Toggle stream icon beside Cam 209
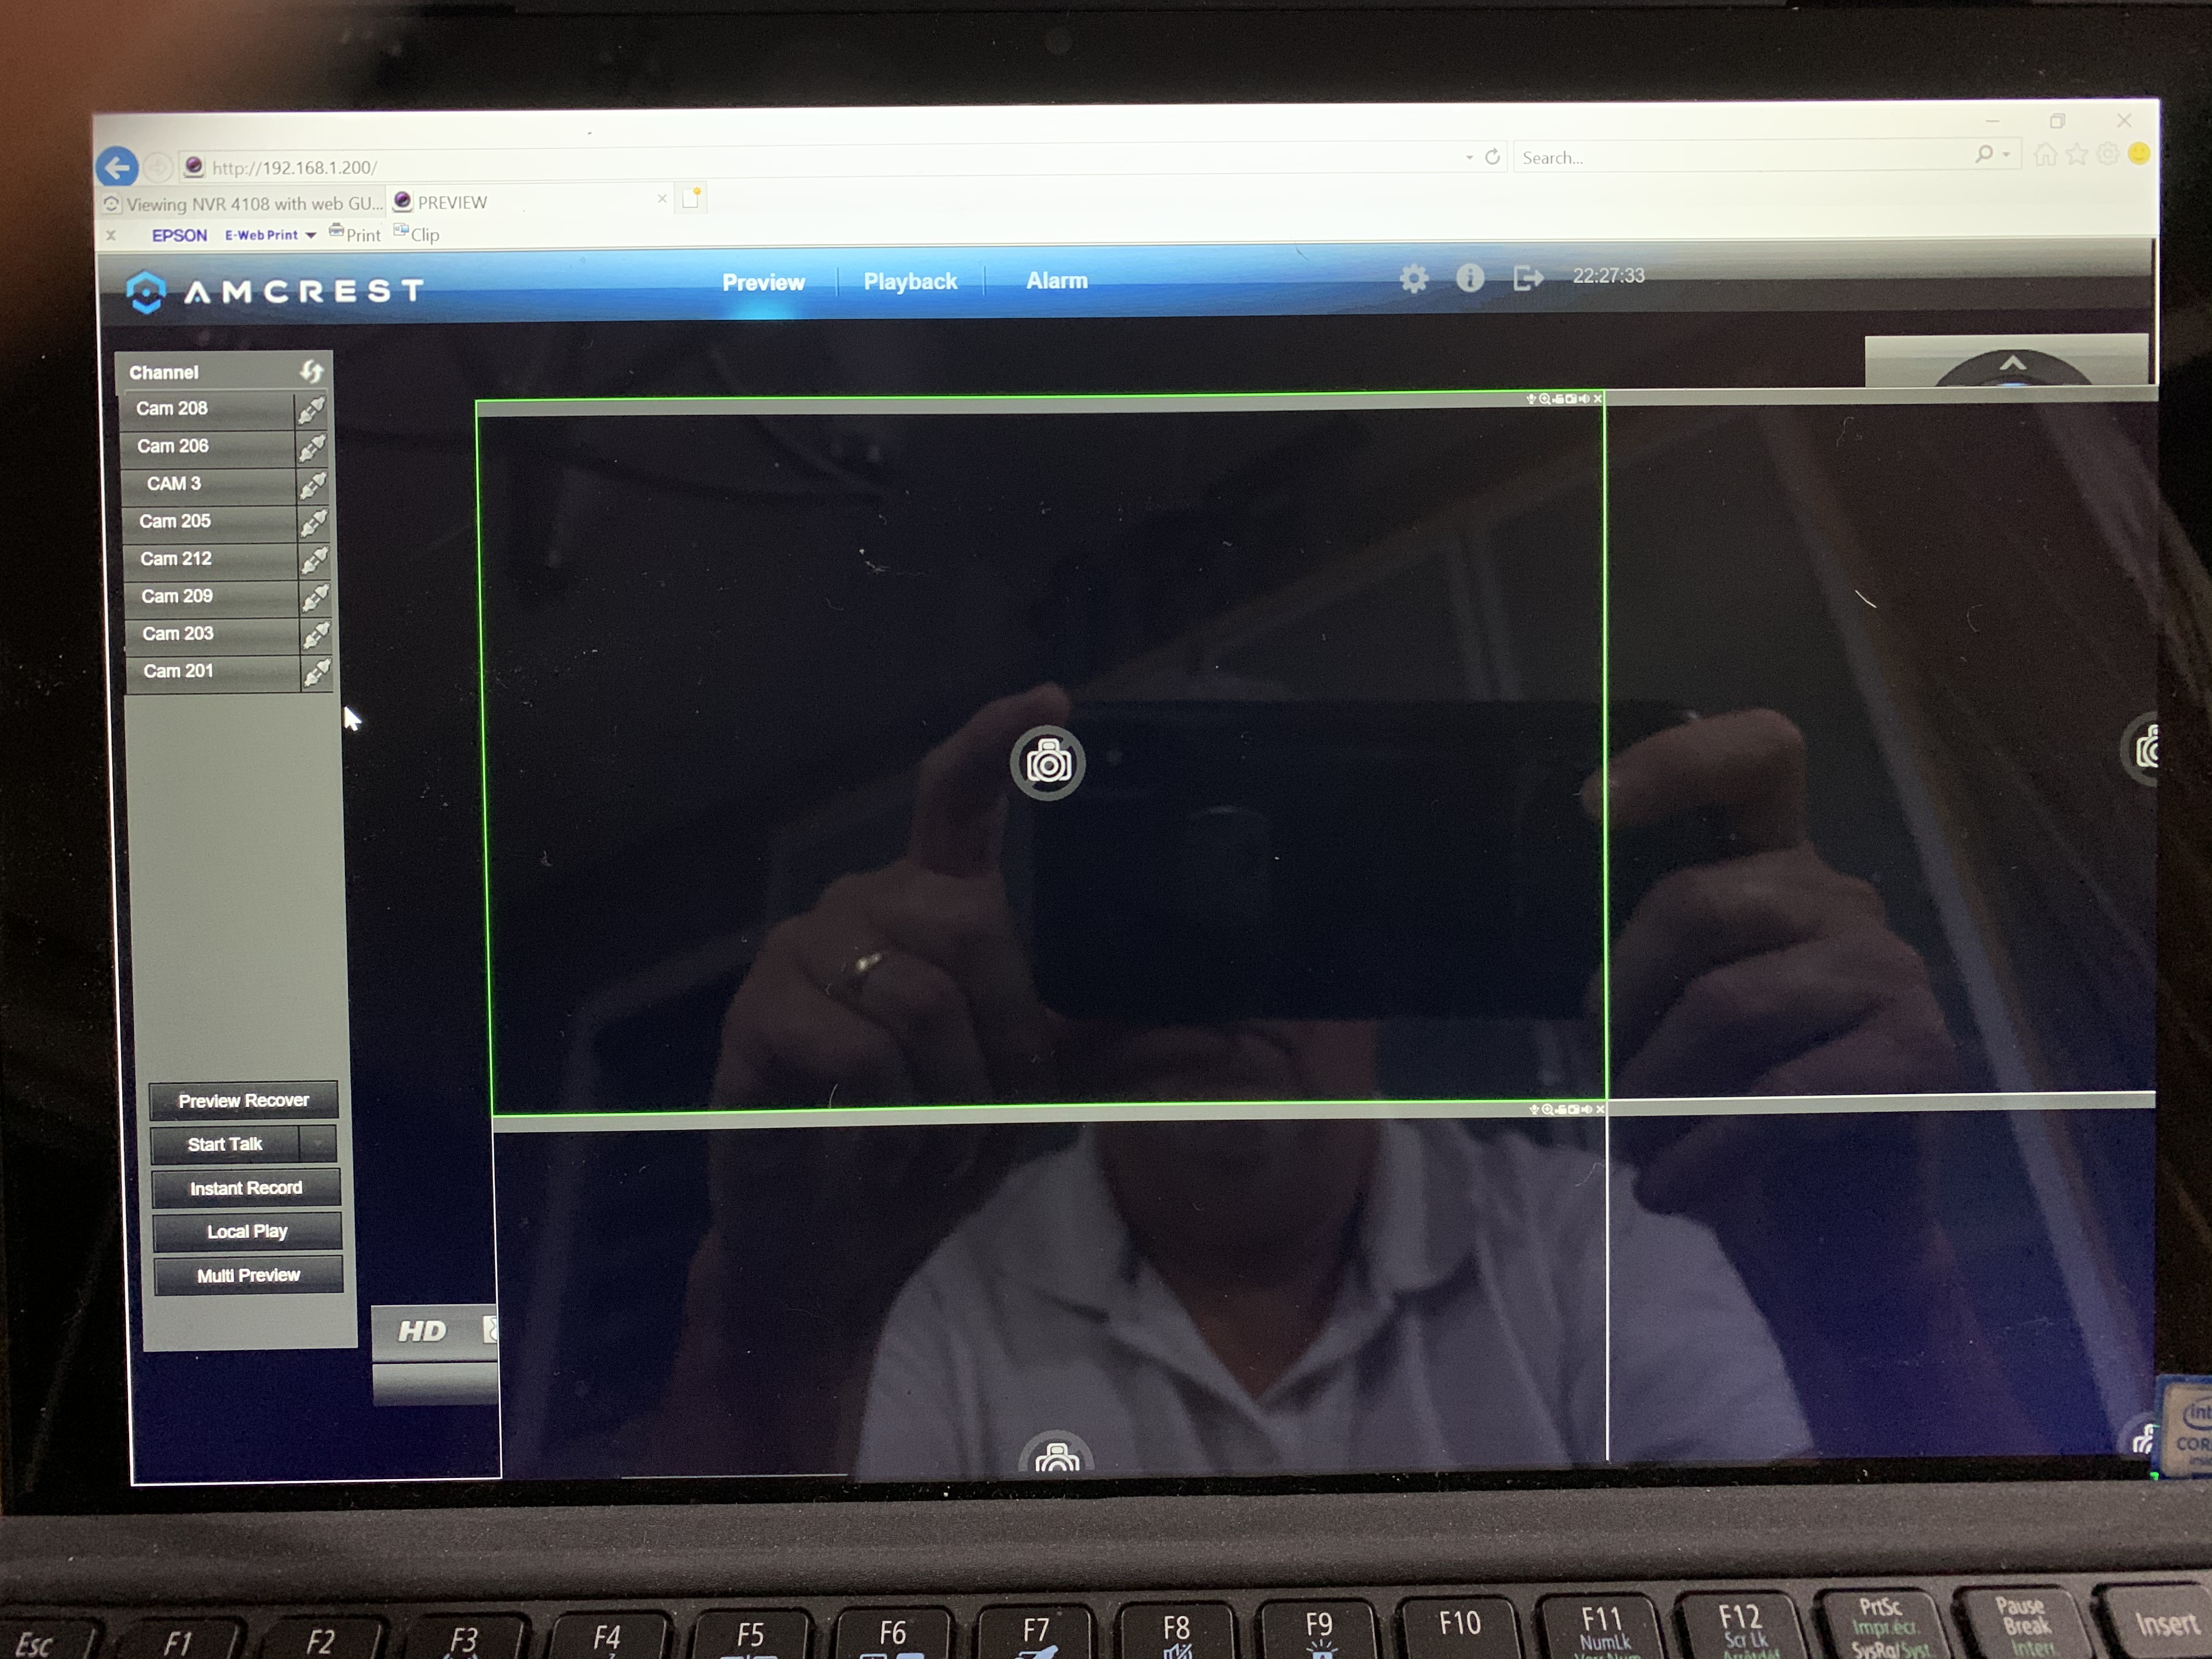The image size is (2212, 1659). click(316, 597)
